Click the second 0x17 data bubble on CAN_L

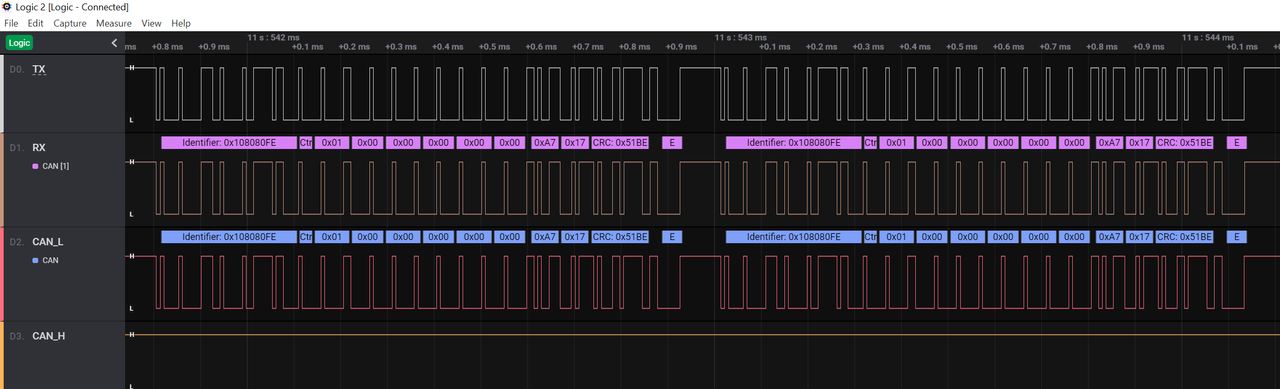[x=1140, y=237]
